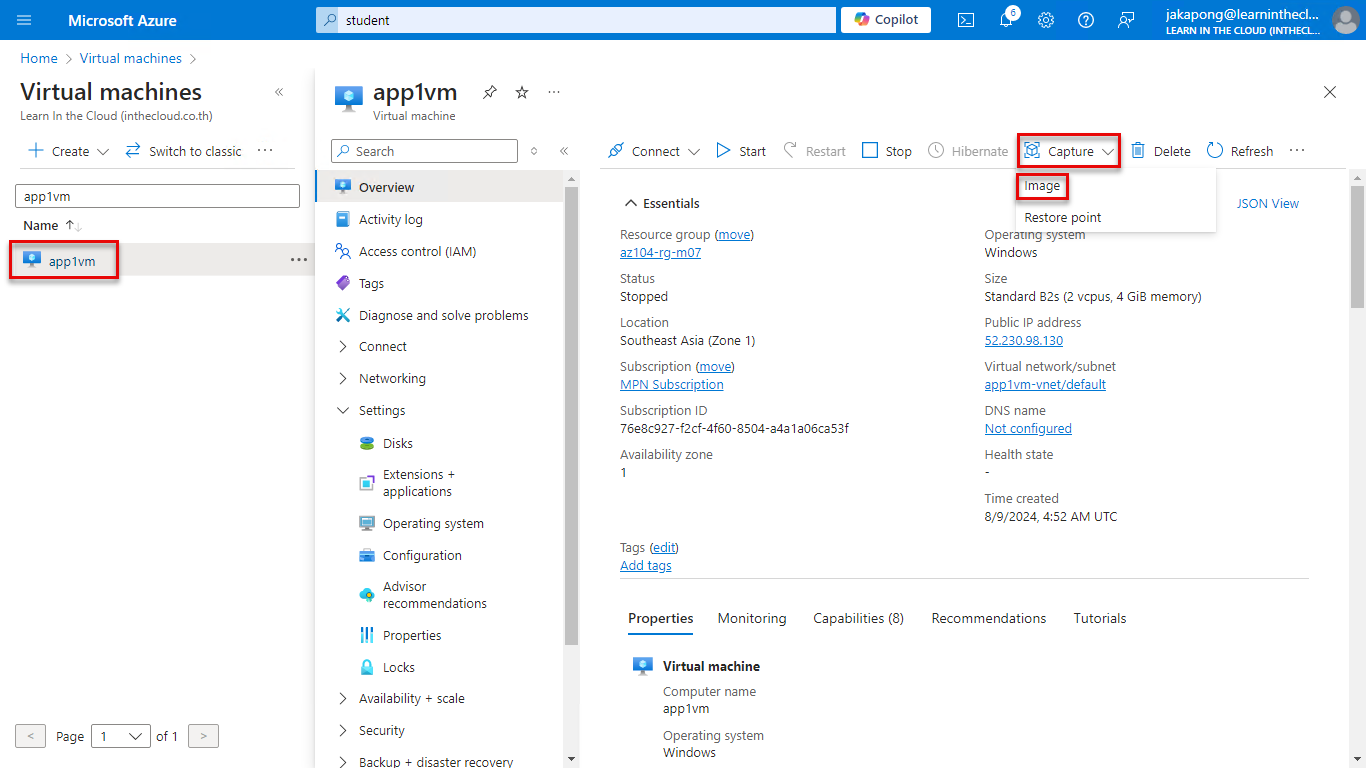Open more options beside app1vm title

pos(554,92)
